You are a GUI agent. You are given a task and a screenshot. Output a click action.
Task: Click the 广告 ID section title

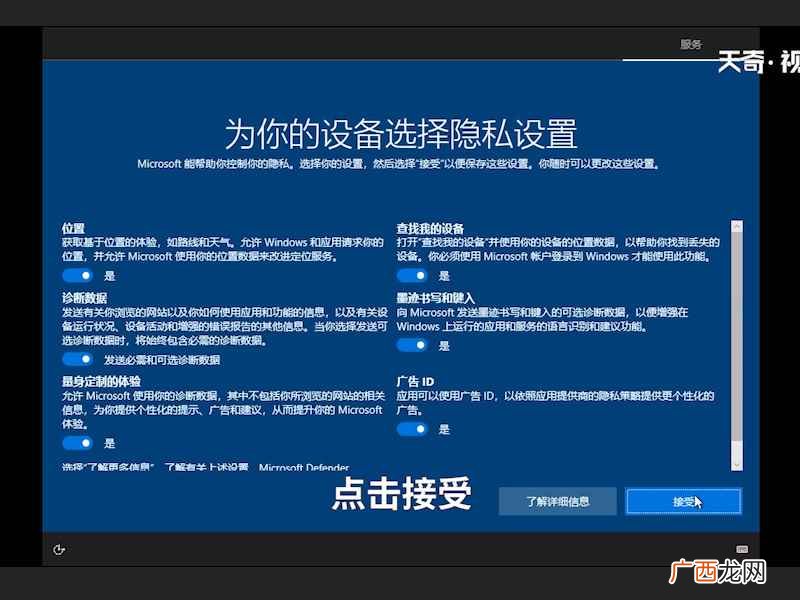tap(415, 381)
